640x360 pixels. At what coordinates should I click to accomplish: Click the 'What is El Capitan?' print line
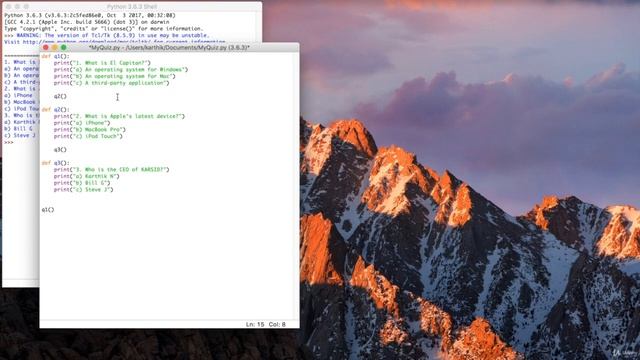coord(102,63)
